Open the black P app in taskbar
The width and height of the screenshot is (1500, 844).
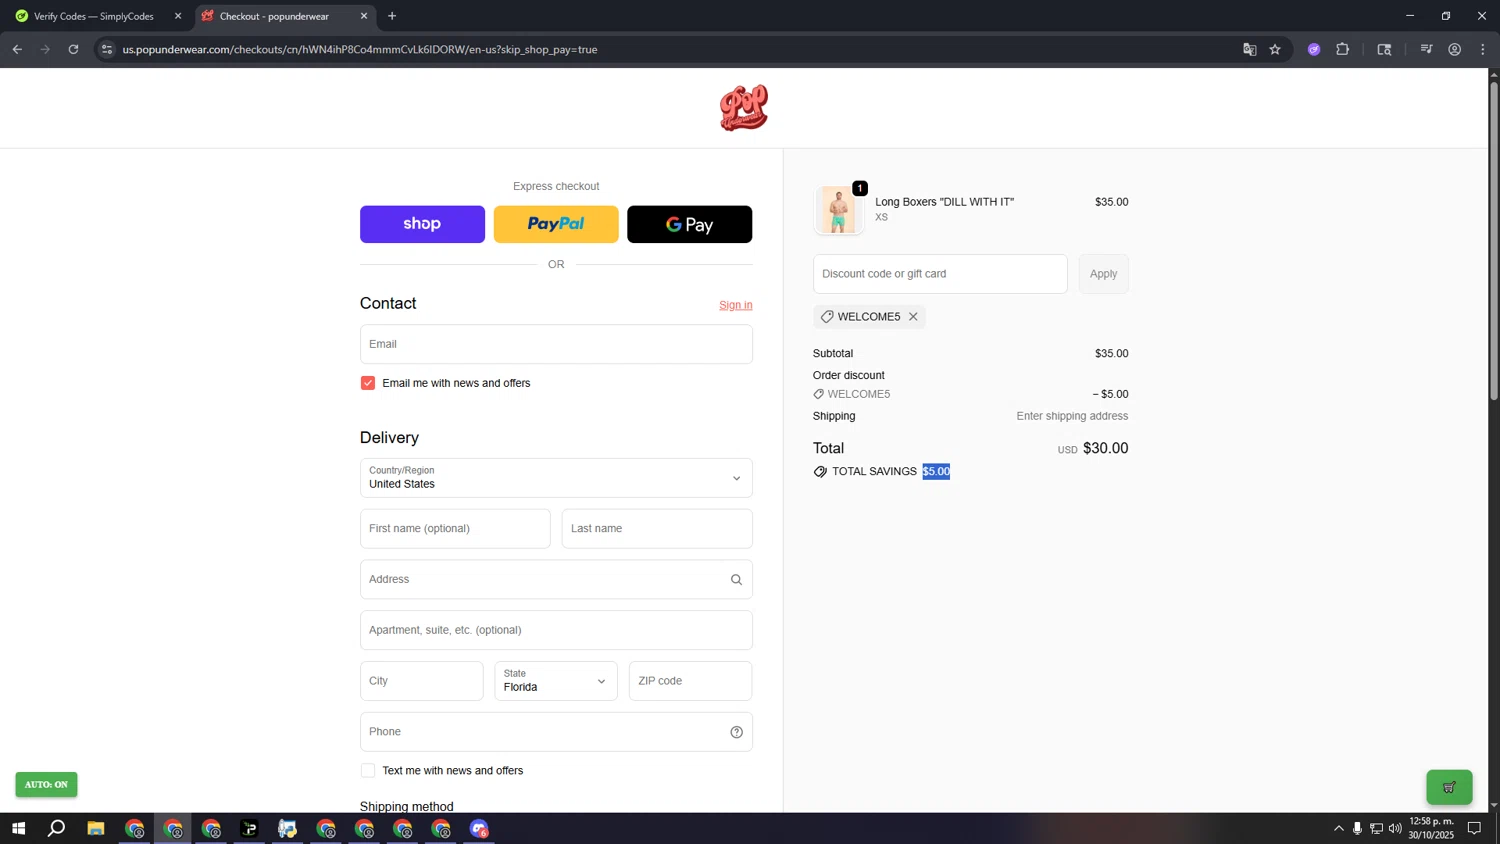point(249,828)
